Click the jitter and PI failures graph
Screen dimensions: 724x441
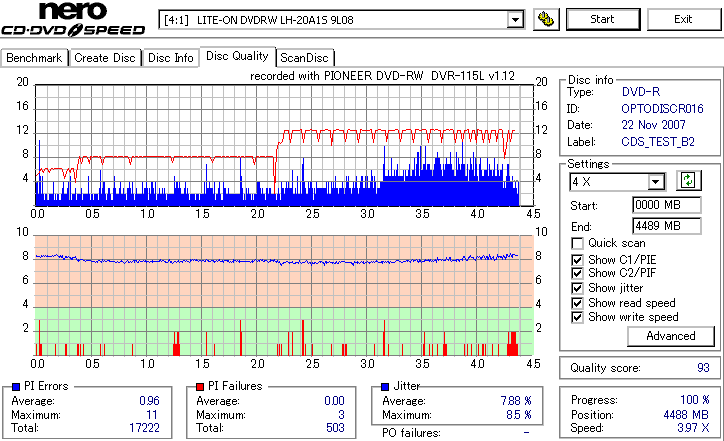click(284, 296)
